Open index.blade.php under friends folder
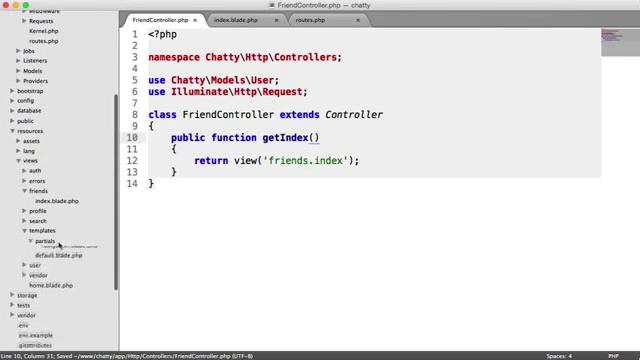640x360 pixels. (57, 201)
